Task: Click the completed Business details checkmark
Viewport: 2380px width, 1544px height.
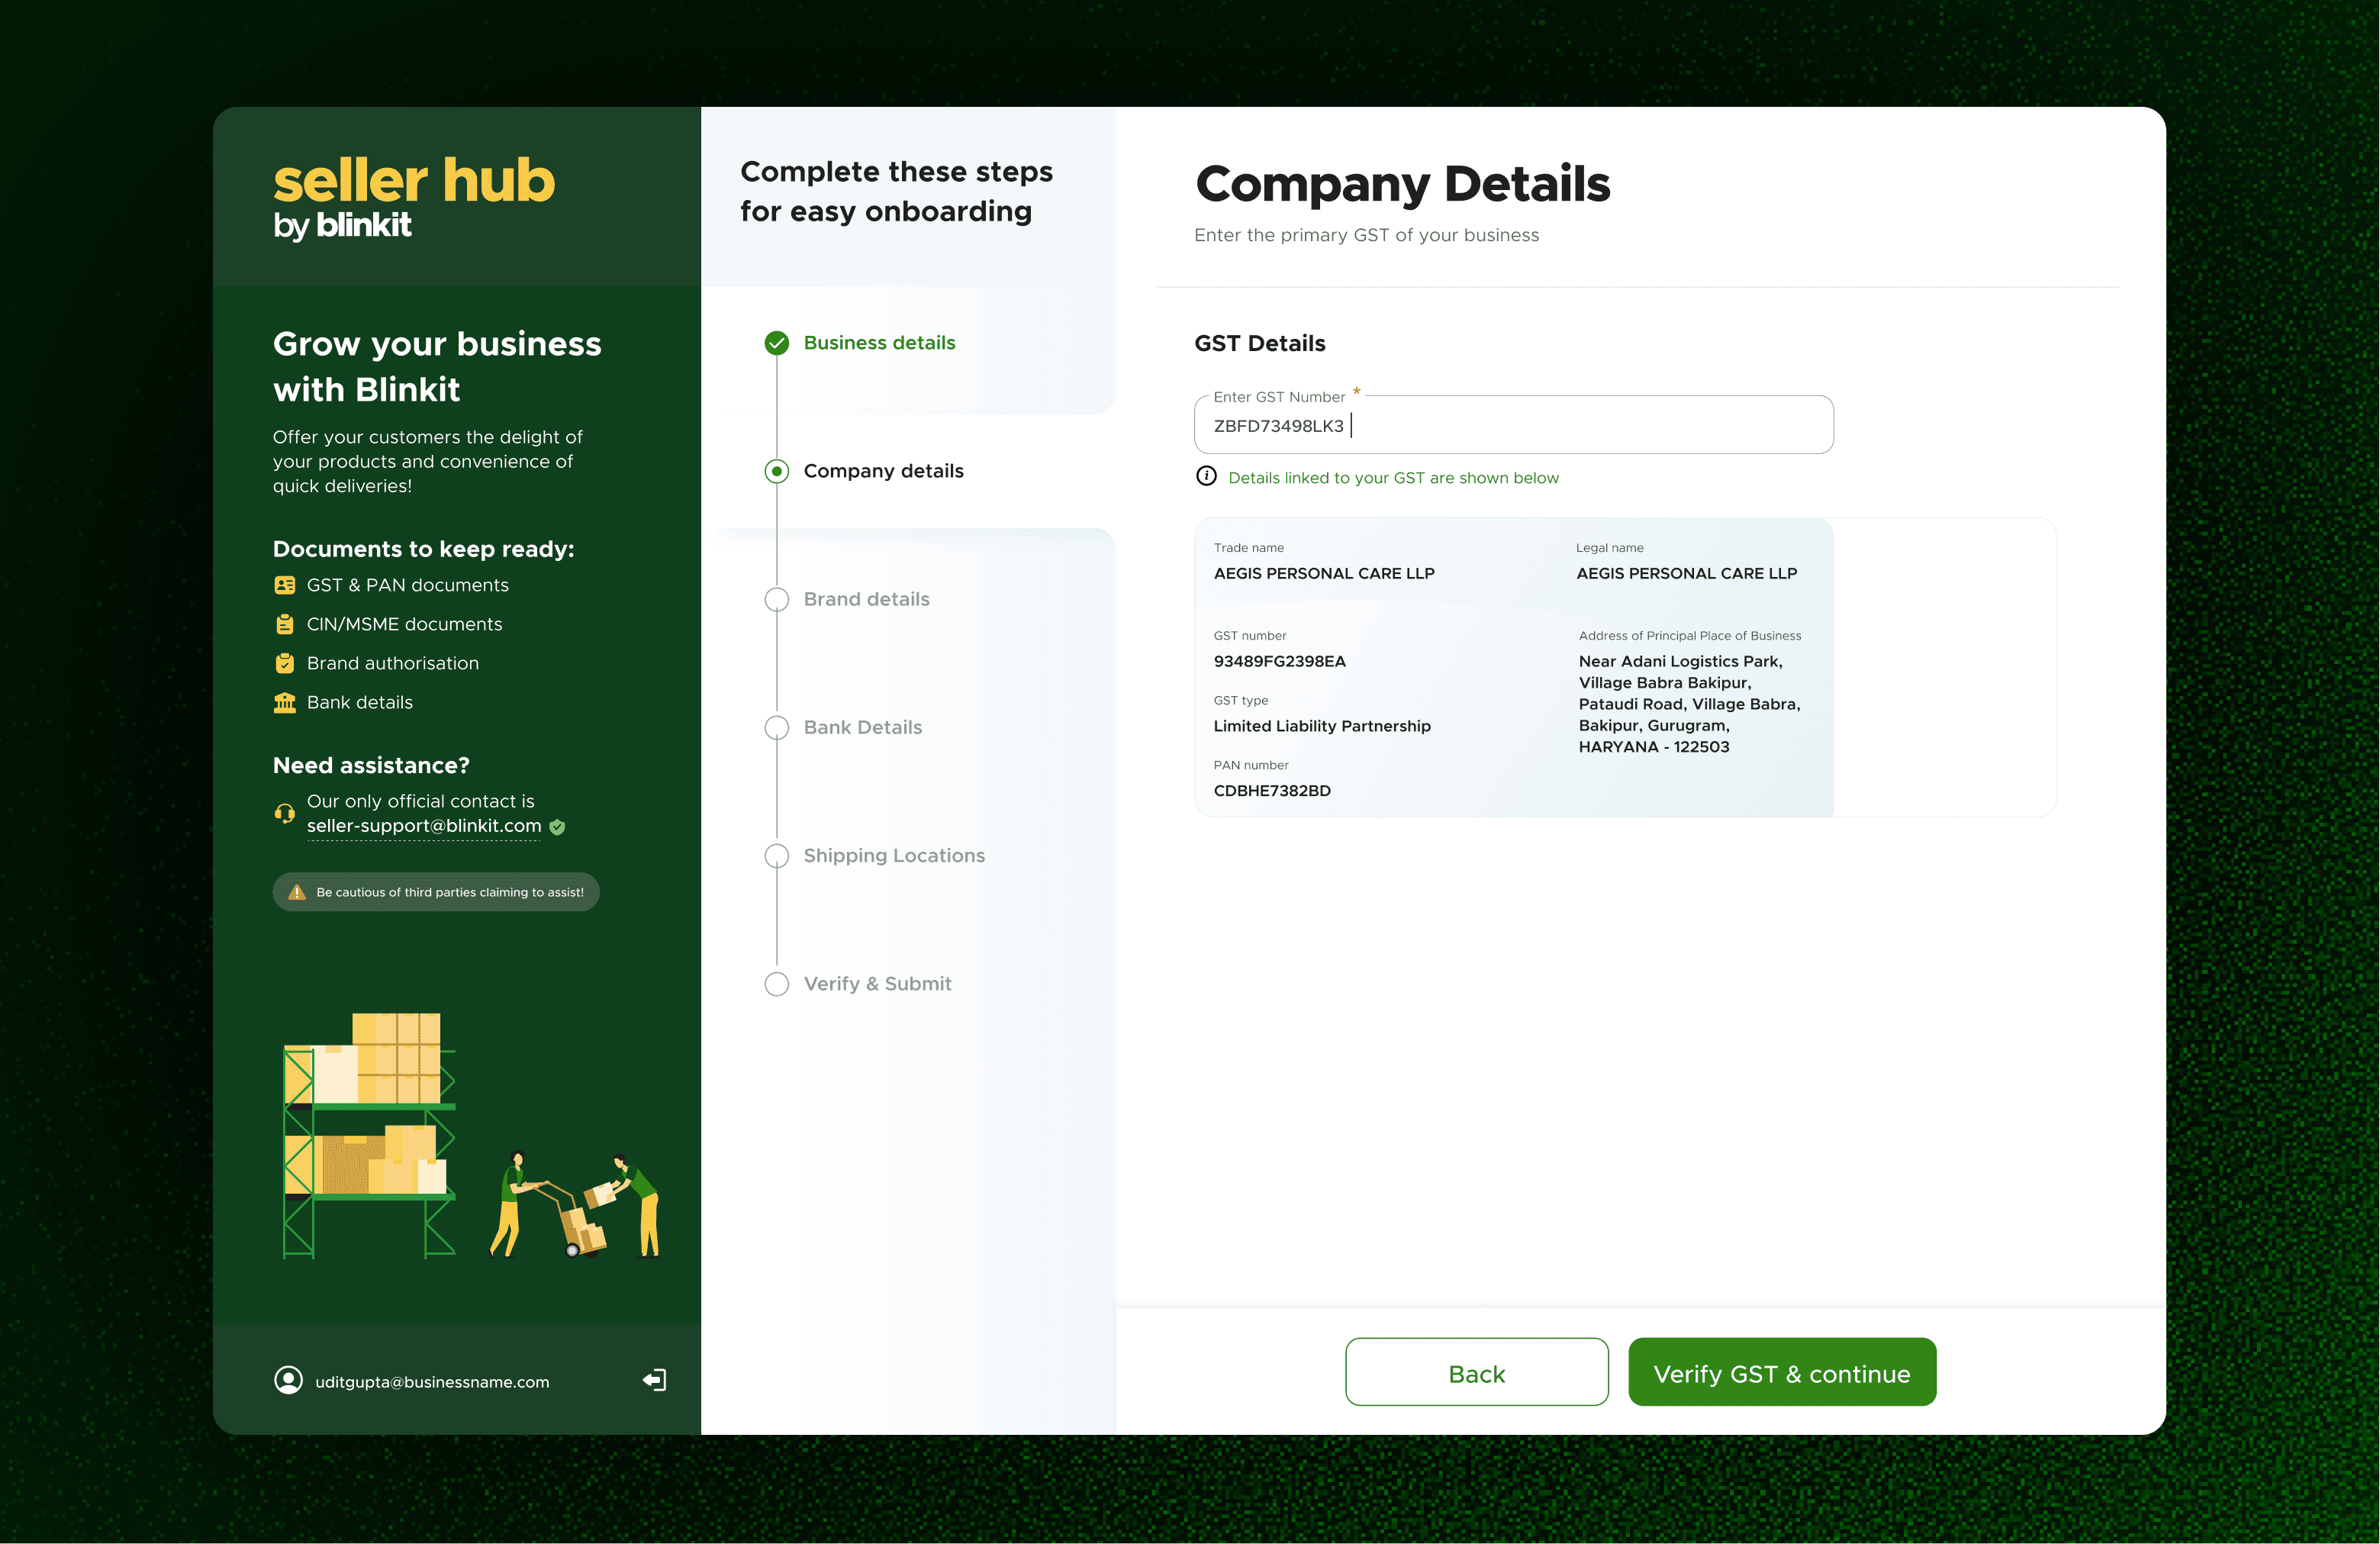Action: (777, 343)
